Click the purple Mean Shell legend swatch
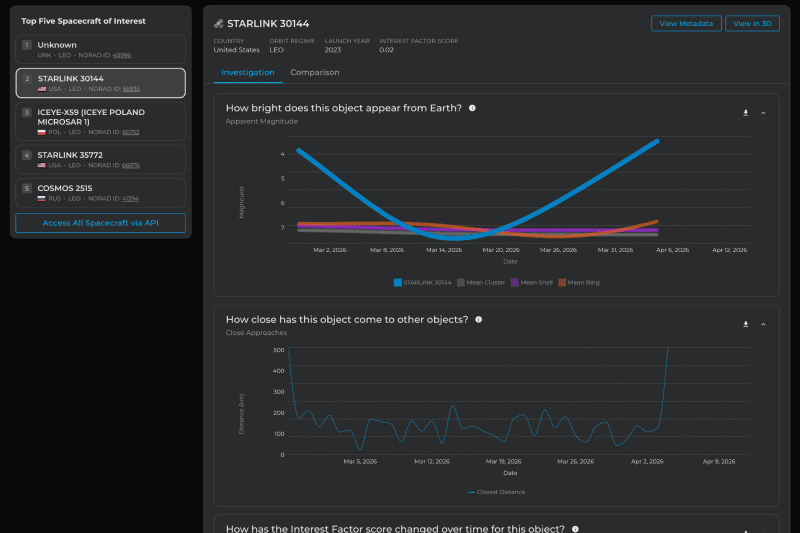 515,283
